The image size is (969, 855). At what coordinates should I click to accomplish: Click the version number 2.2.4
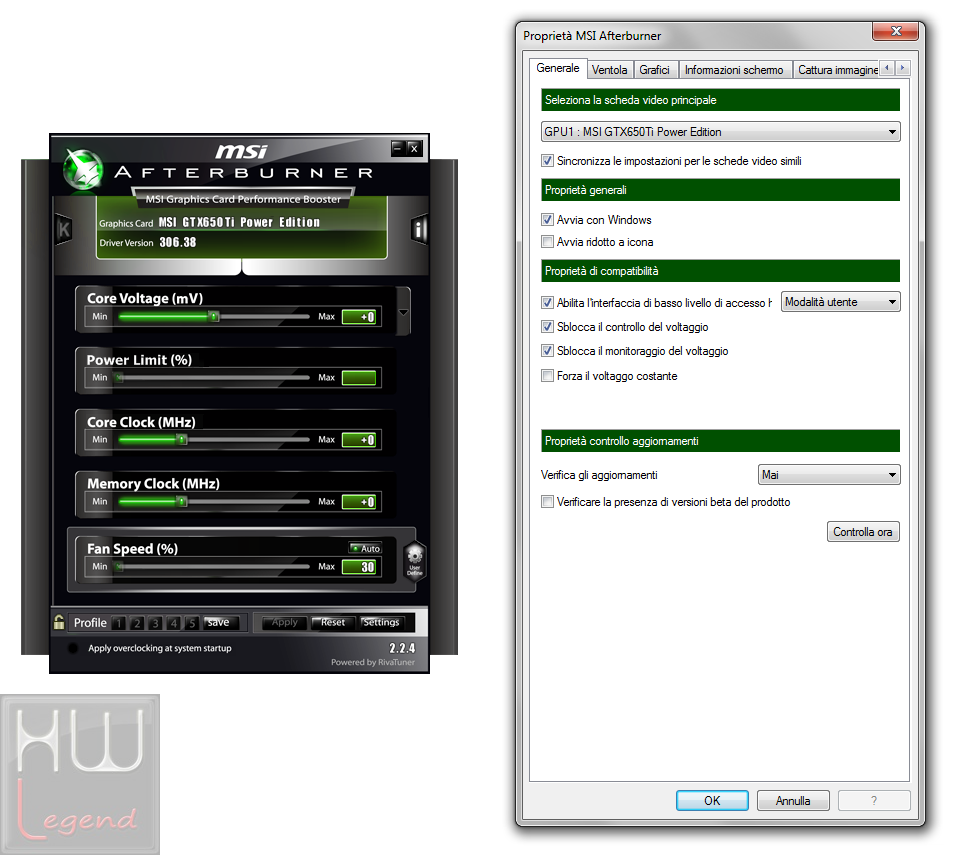[x=402, y=648]
